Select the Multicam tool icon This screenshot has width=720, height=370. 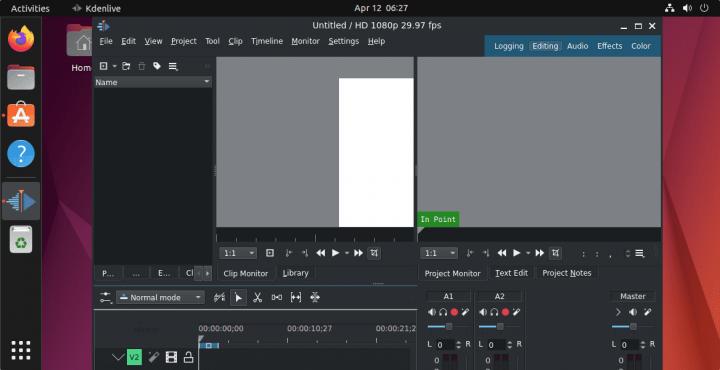click(315, 297)
